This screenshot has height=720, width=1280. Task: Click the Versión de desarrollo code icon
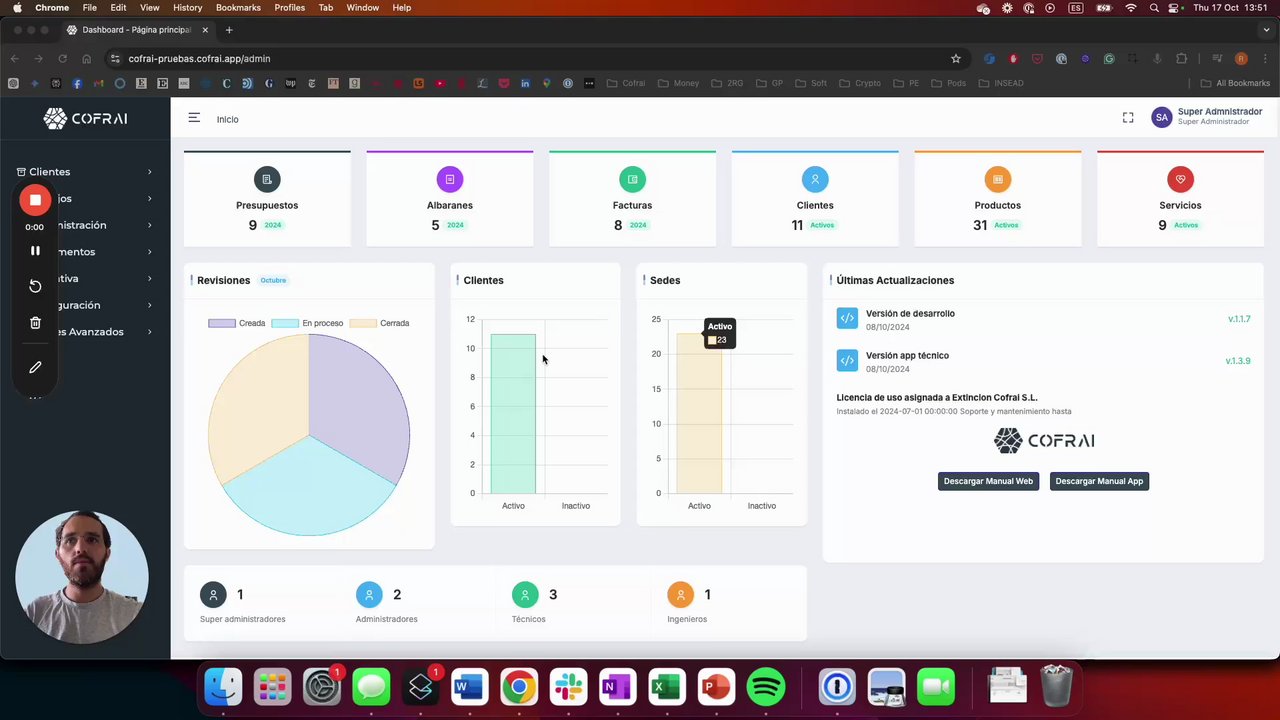[x=847, y=319]
